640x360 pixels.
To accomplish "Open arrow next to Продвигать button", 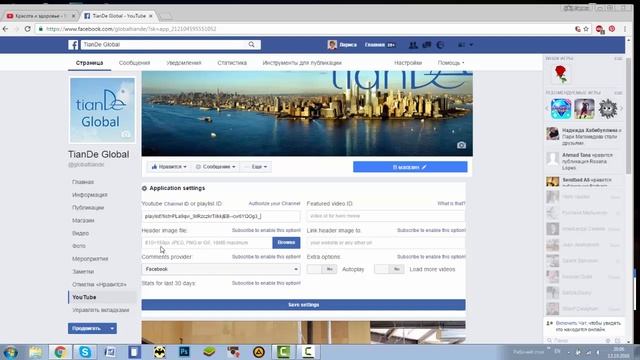I will tap(112, 328).
